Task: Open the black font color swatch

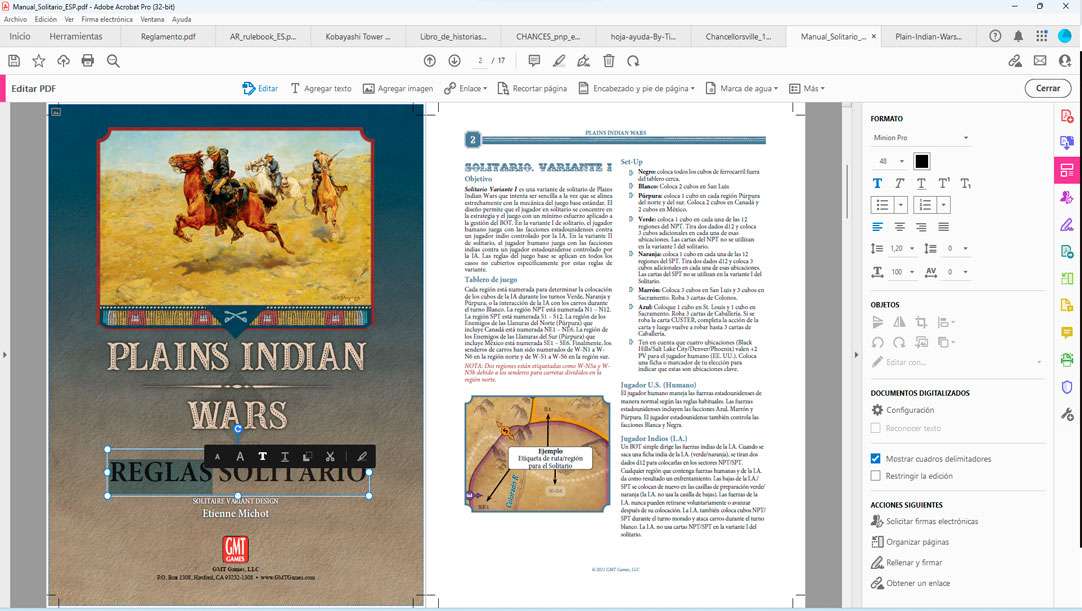Action: (921, 161)
